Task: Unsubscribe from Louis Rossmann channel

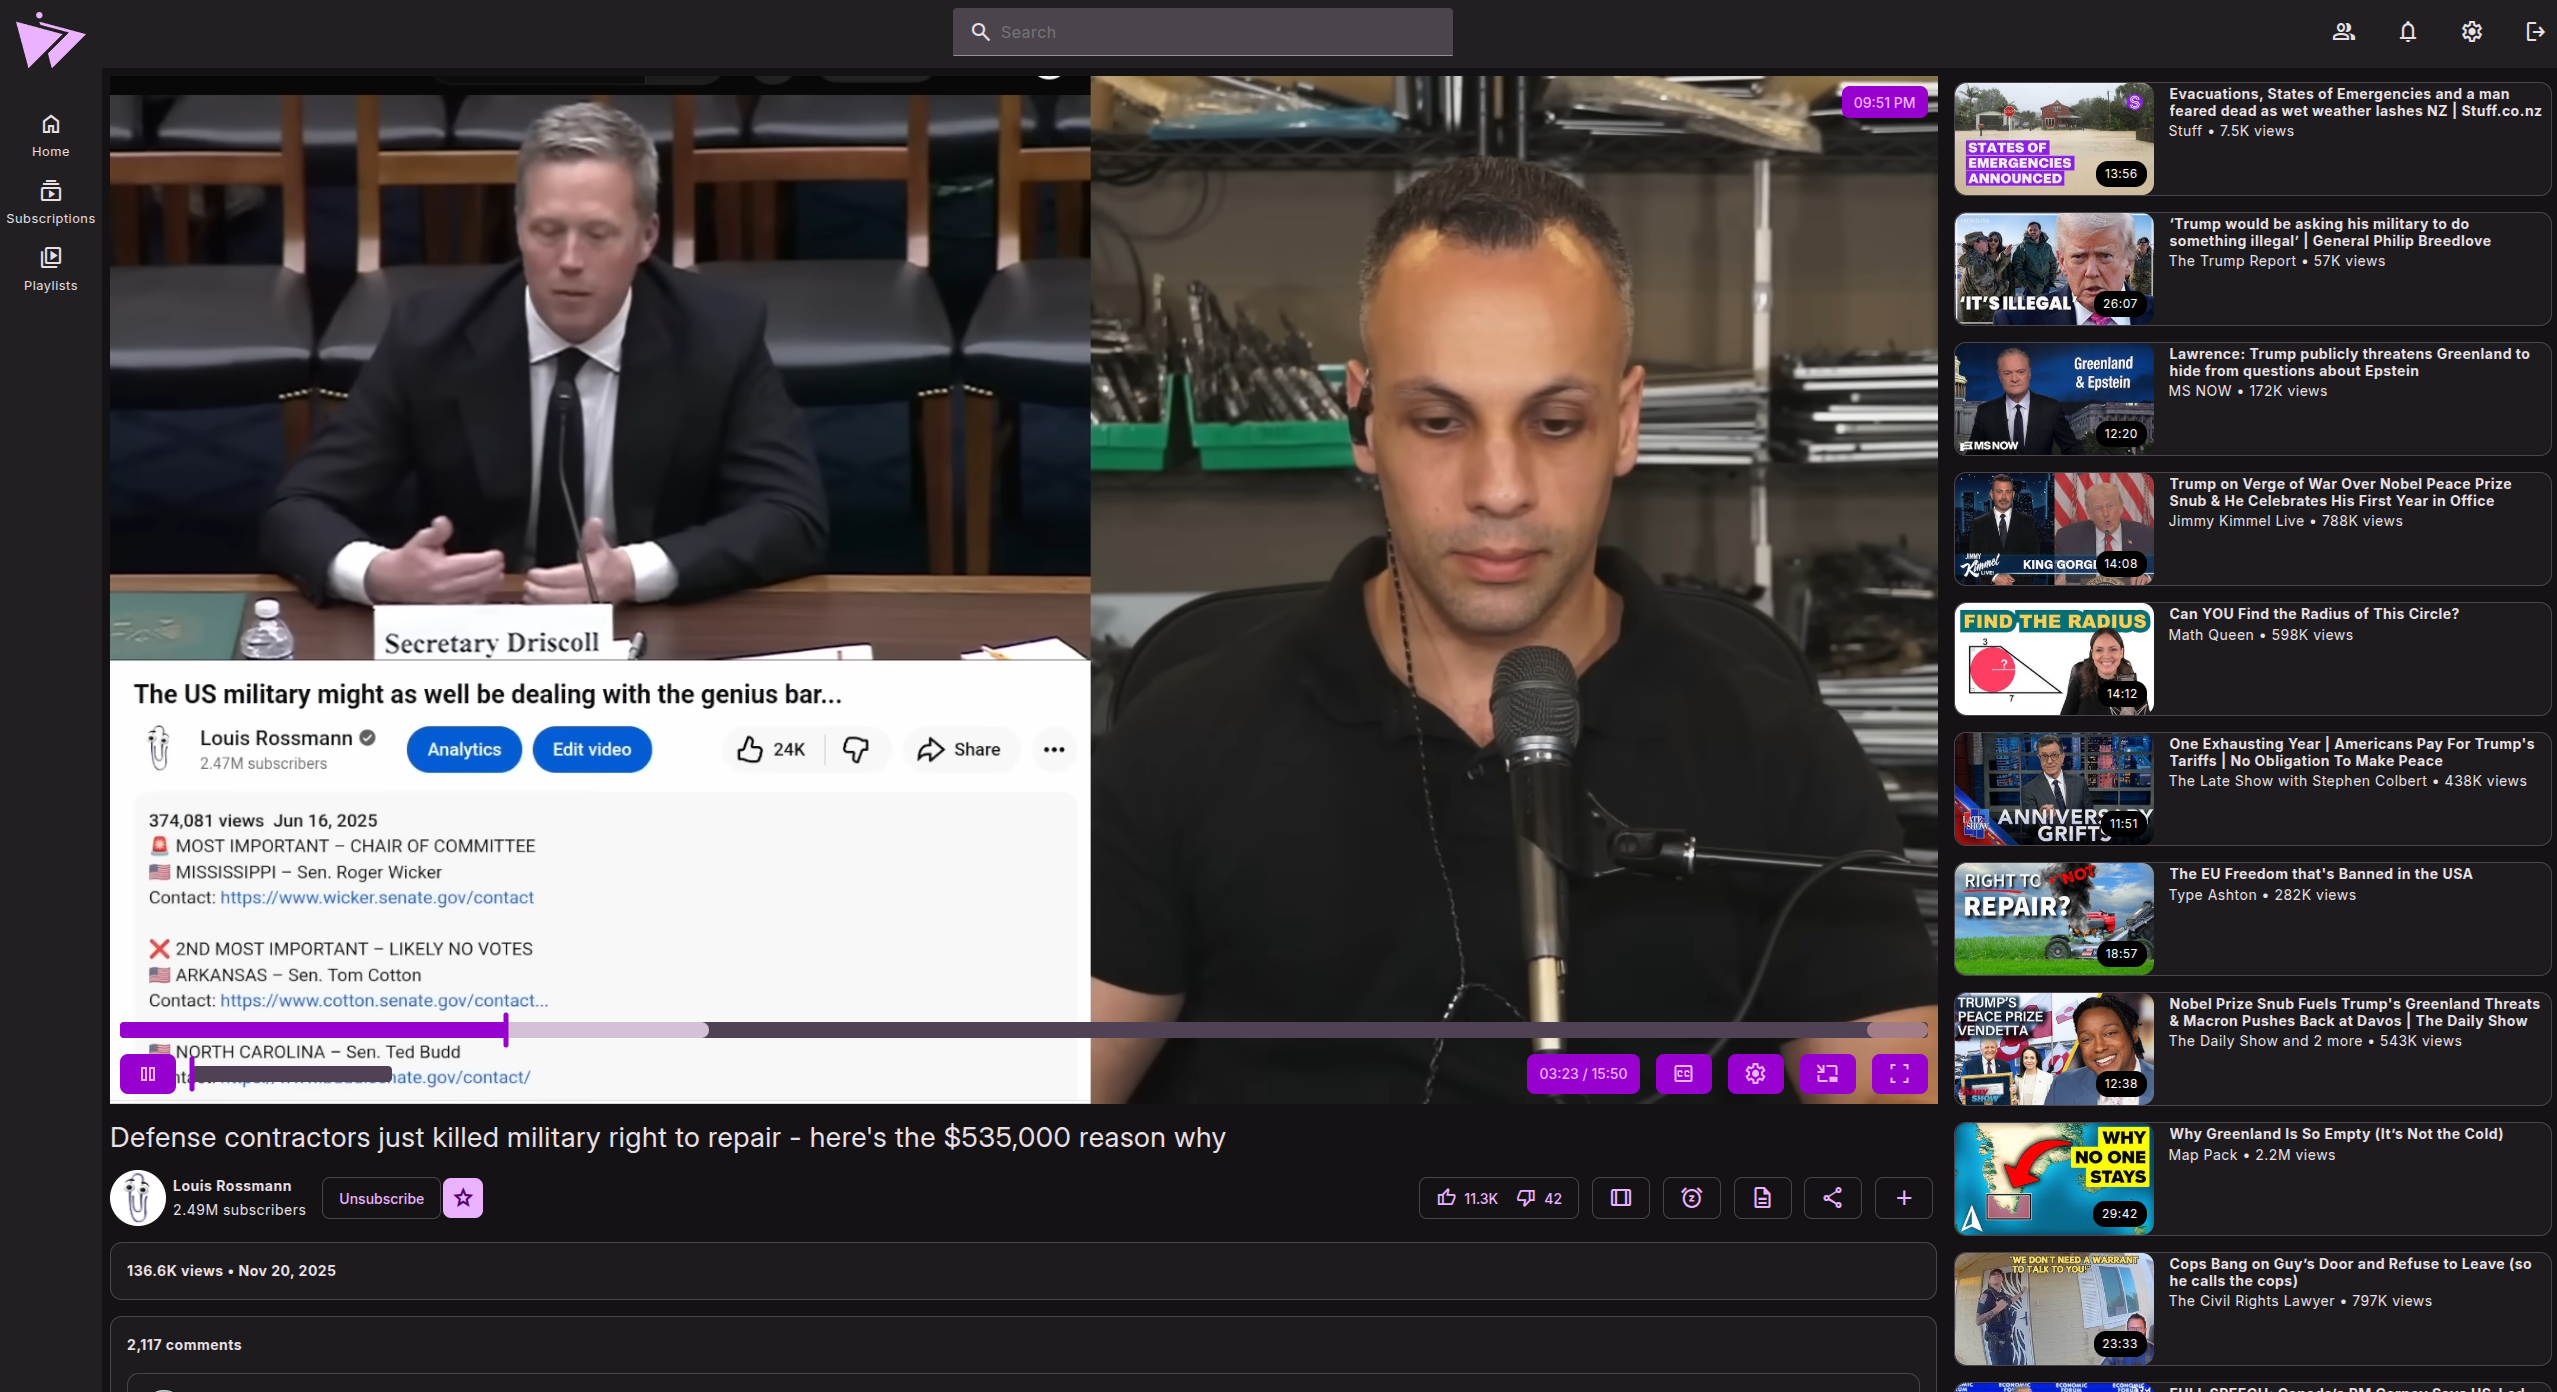Action: (381, 1198)
